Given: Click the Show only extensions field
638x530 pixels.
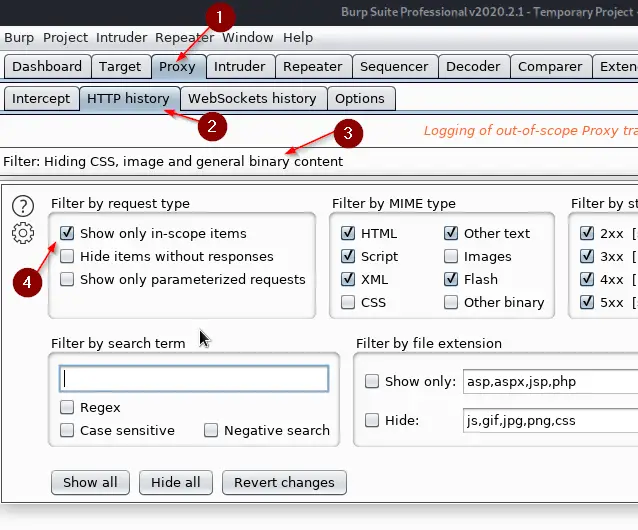Looking at the screenshot, I should [x=551, y=382].
